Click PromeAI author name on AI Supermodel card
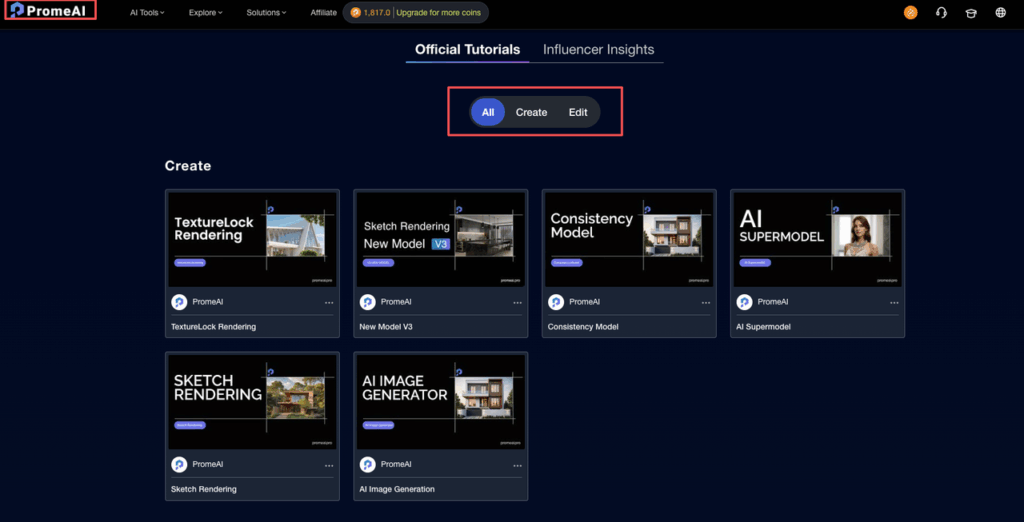 [x=773, y=302]
